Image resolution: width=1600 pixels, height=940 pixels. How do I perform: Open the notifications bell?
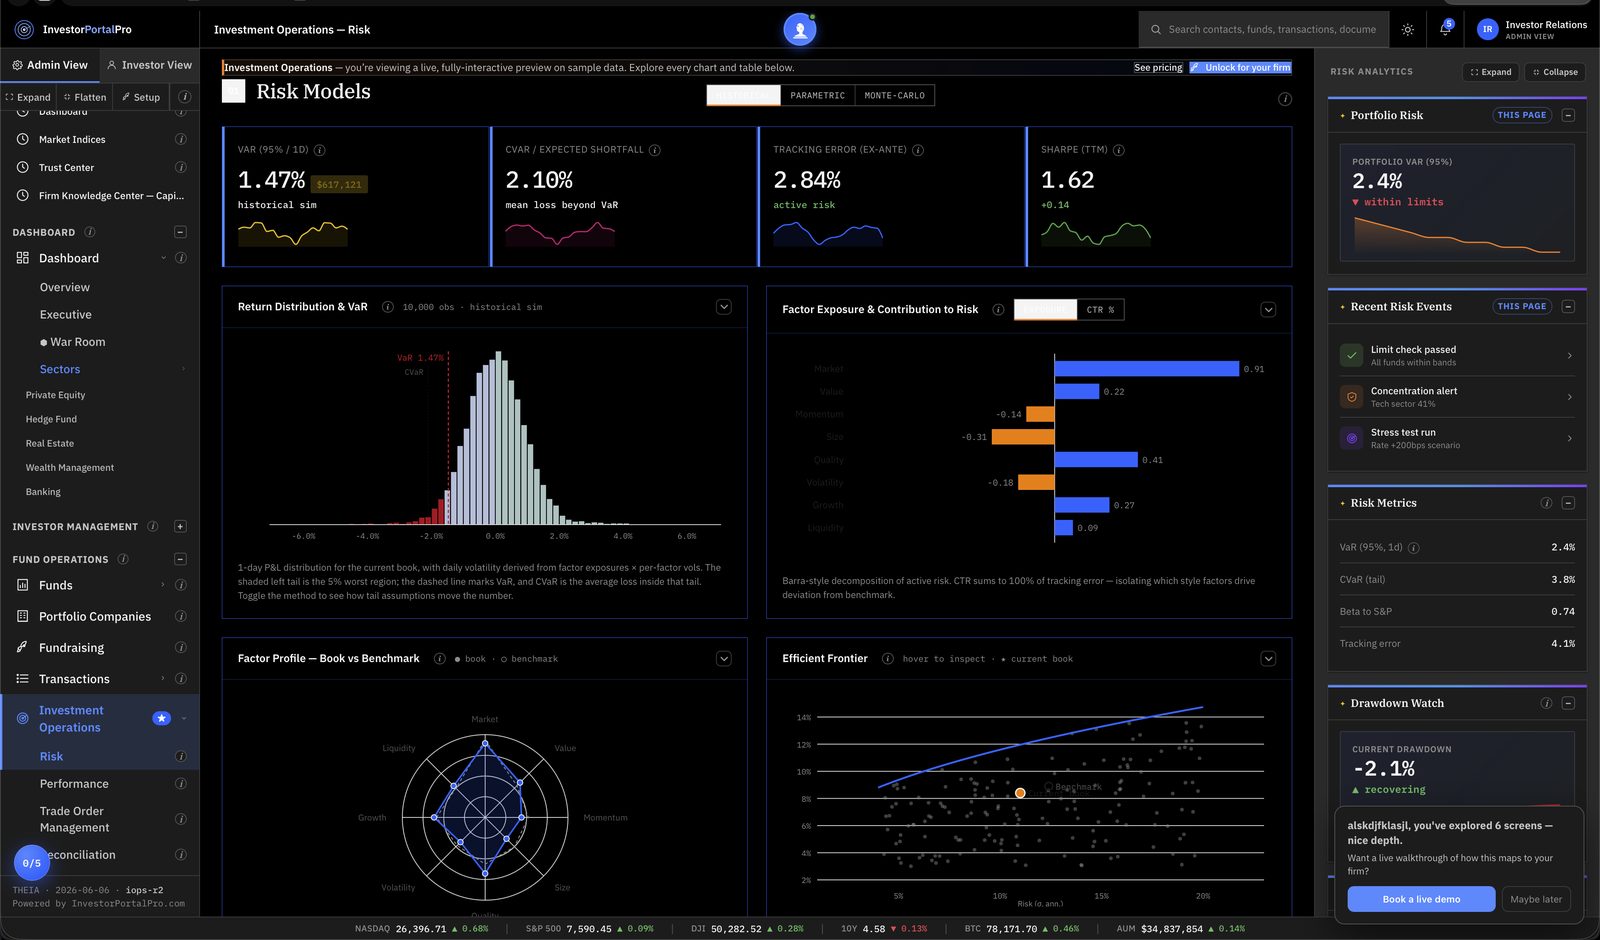pyautogui.click(x=1445, y=29)
